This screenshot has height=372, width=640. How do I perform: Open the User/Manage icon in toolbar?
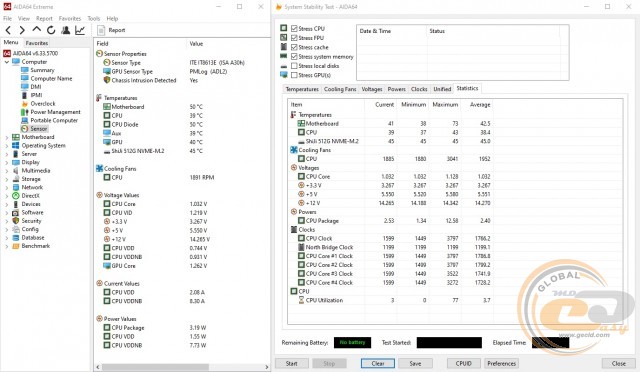coord(65,30)
